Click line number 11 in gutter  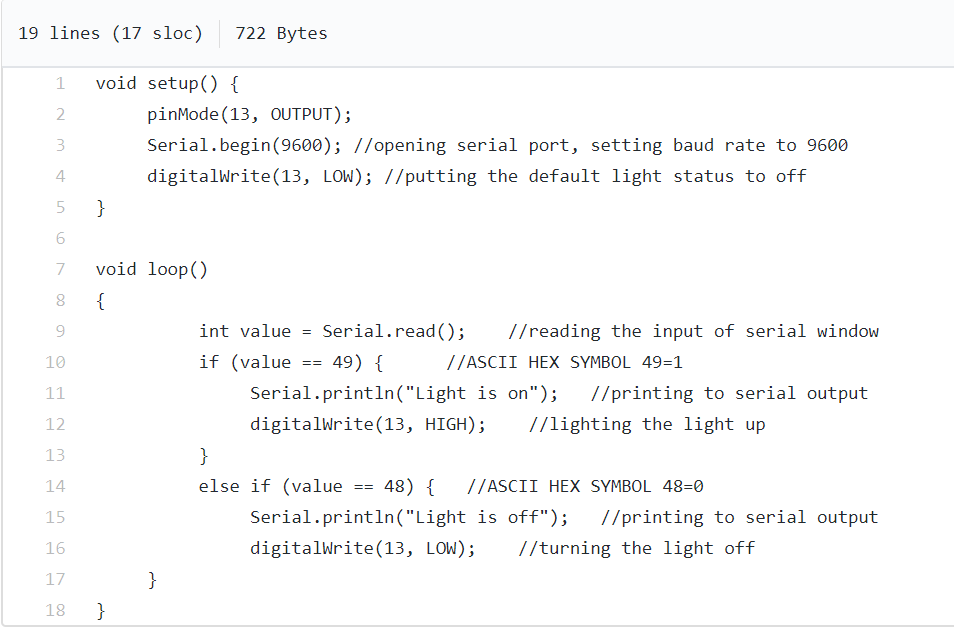[x=55, y=393]
